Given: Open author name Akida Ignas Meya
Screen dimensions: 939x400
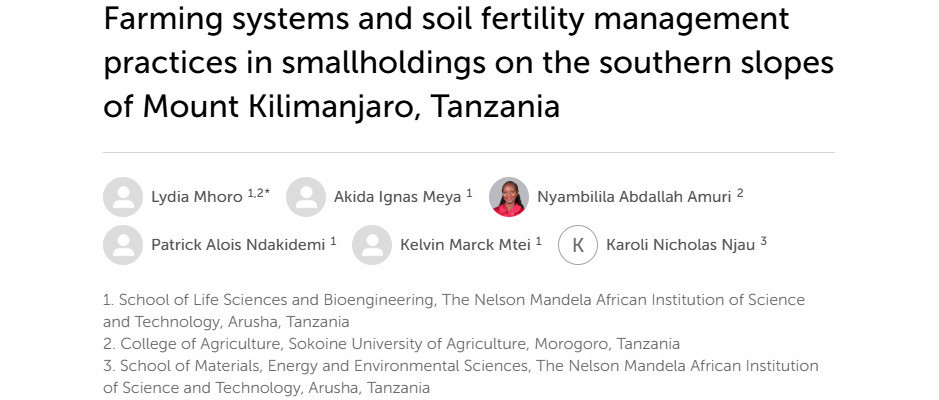Looking at the screenshot, I should 398,197.
